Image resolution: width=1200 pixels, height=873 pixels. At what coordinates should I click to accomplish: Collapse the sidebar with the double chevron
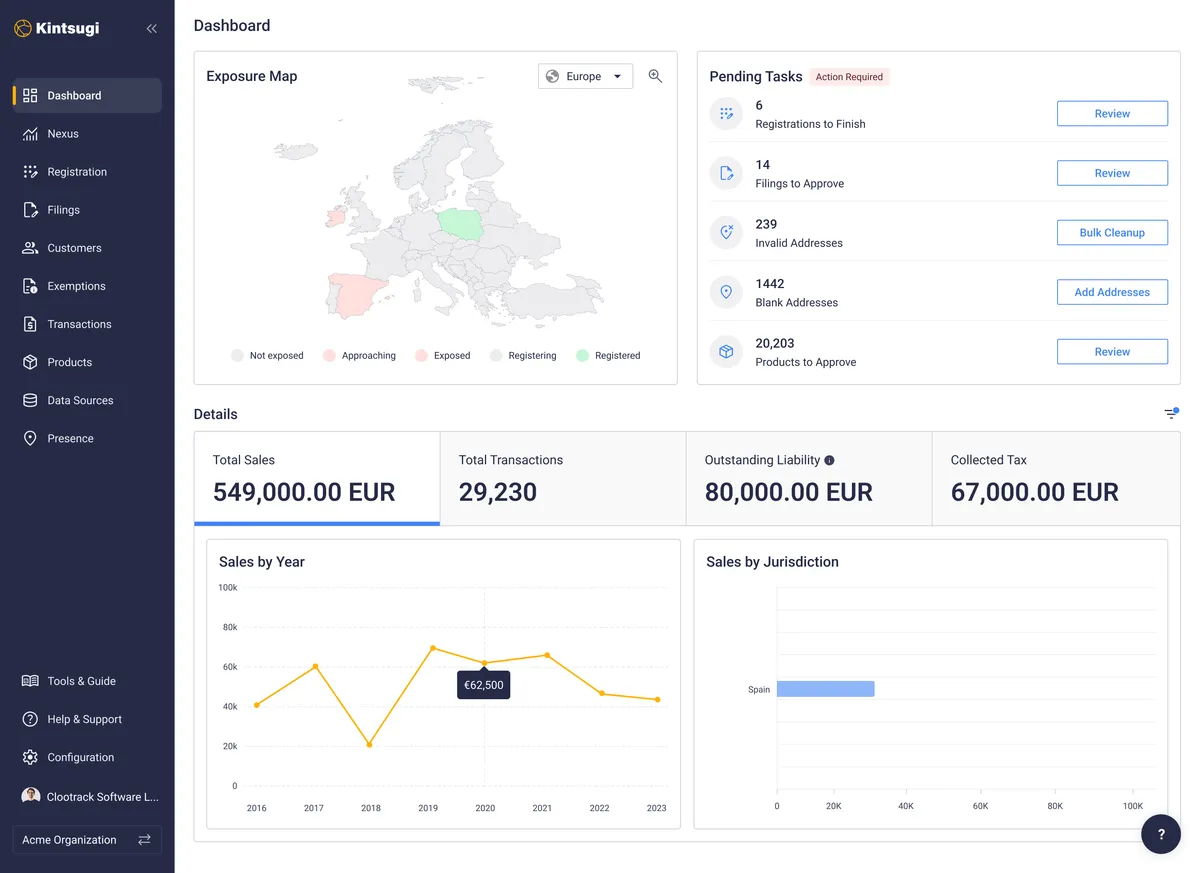152,29
